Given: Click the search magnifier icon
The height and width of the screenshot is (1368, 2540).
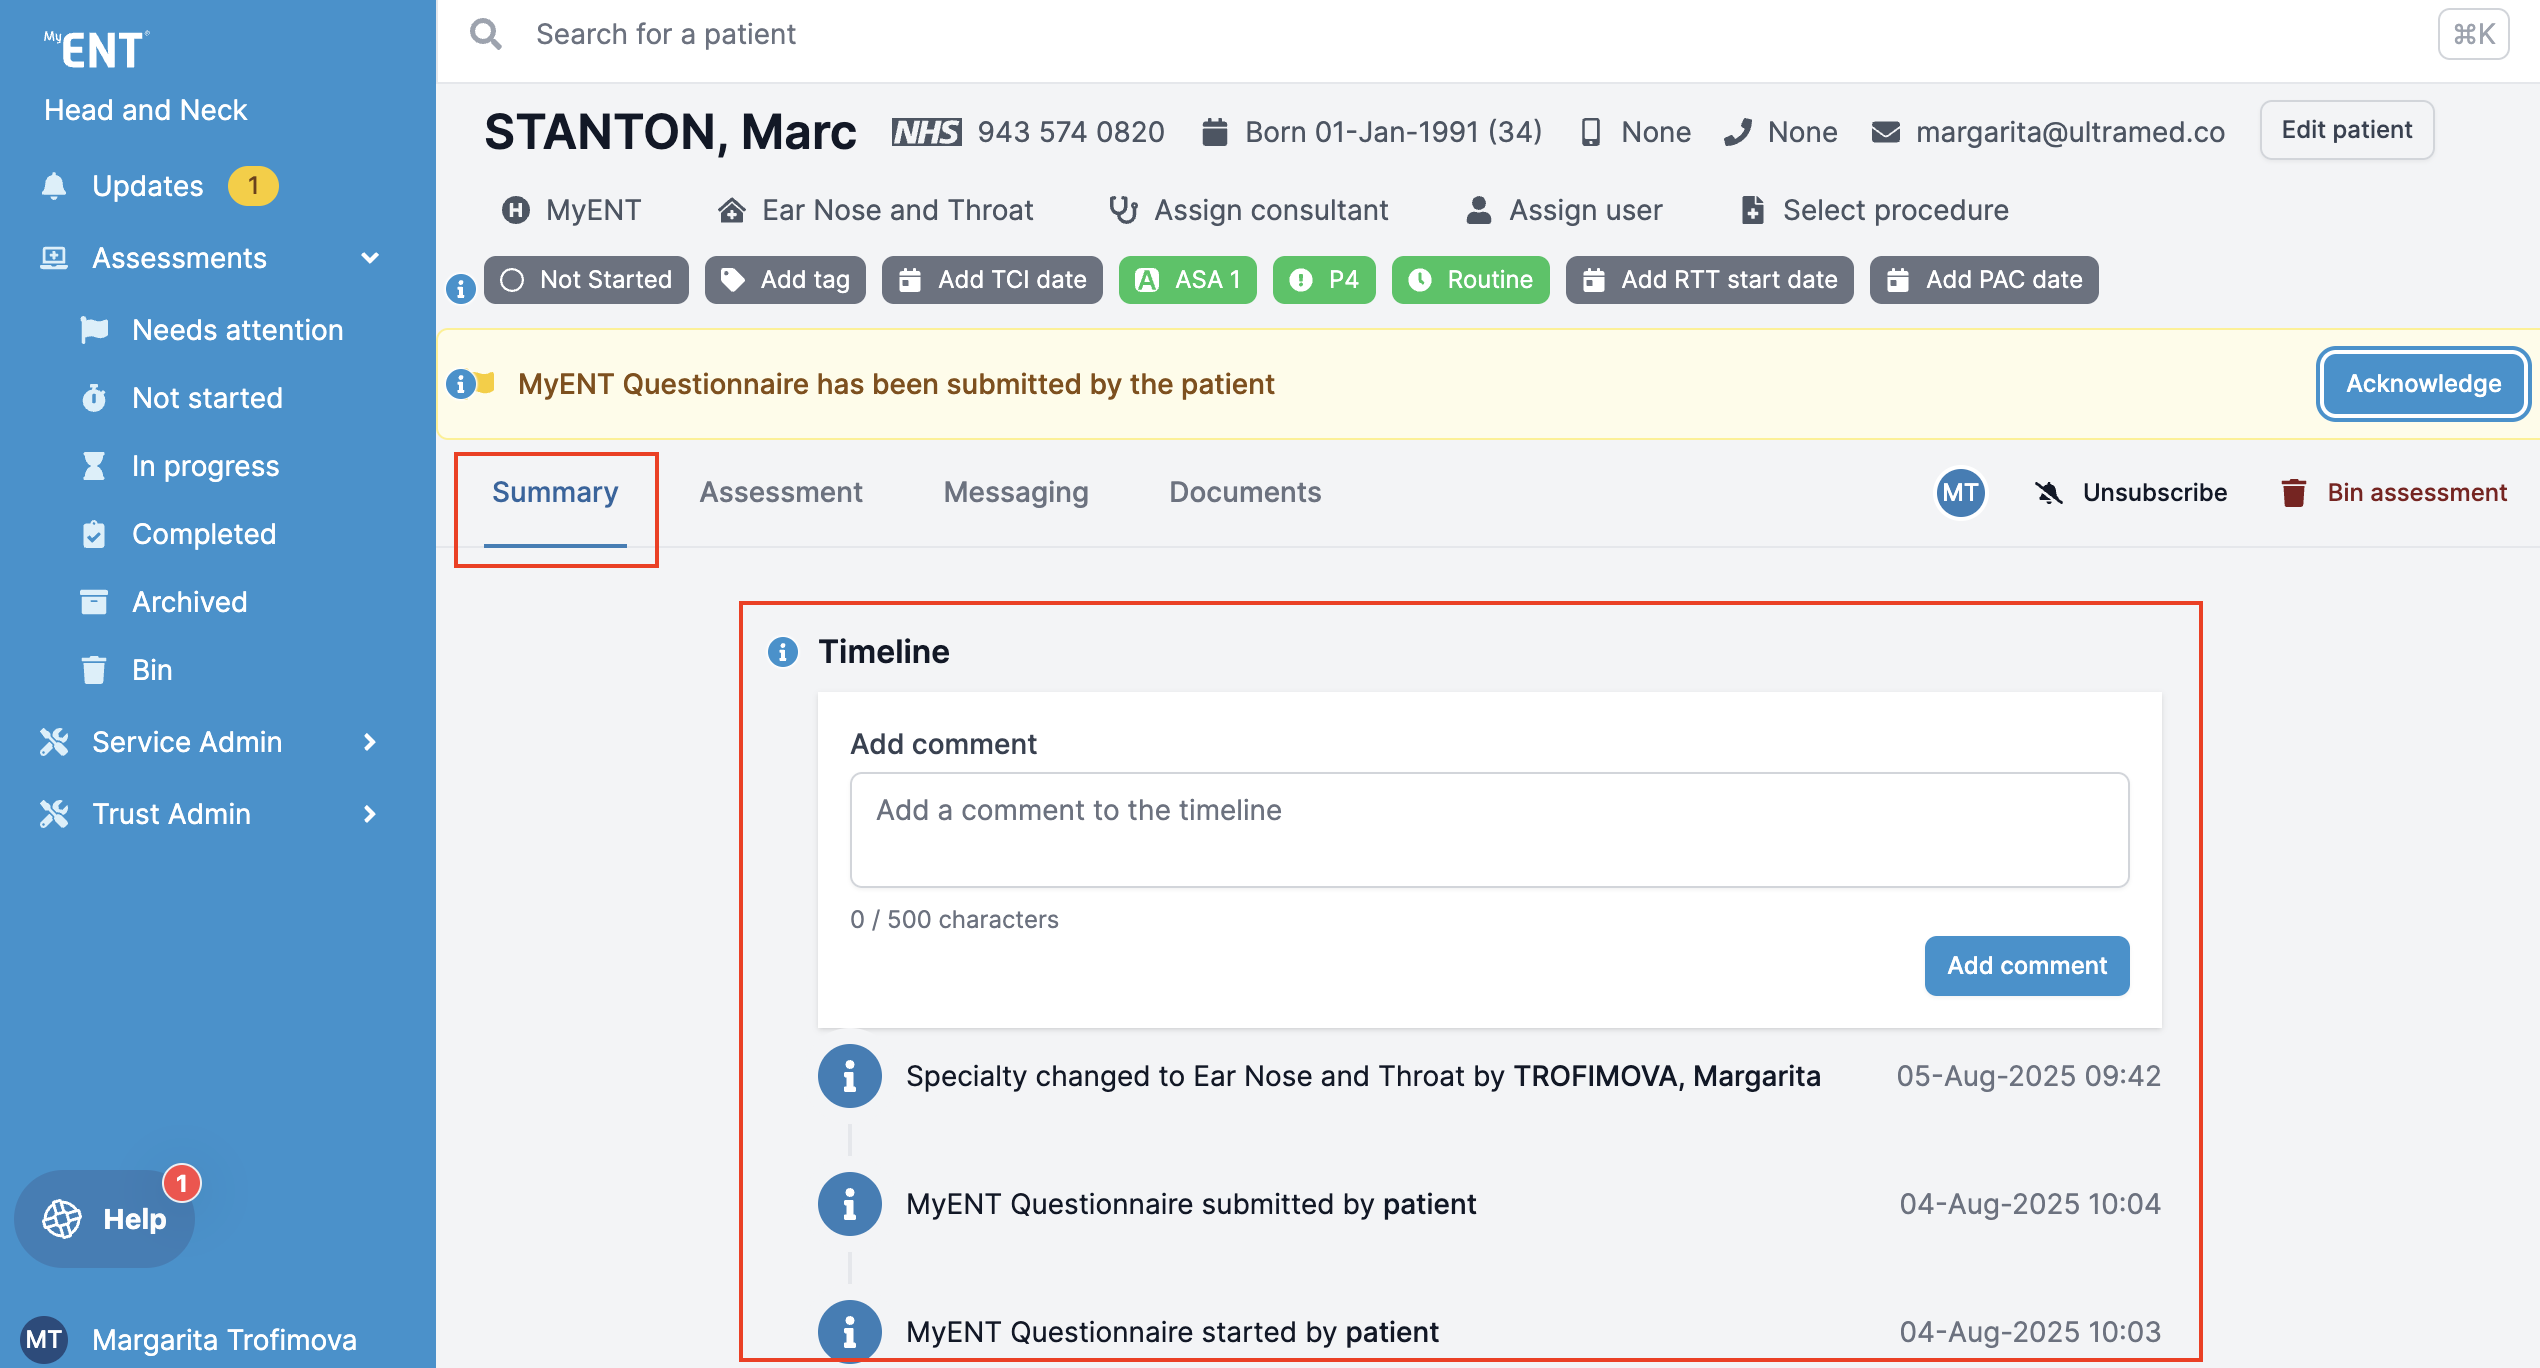Looking at the screenshot, I should click(x=486, y=34).
